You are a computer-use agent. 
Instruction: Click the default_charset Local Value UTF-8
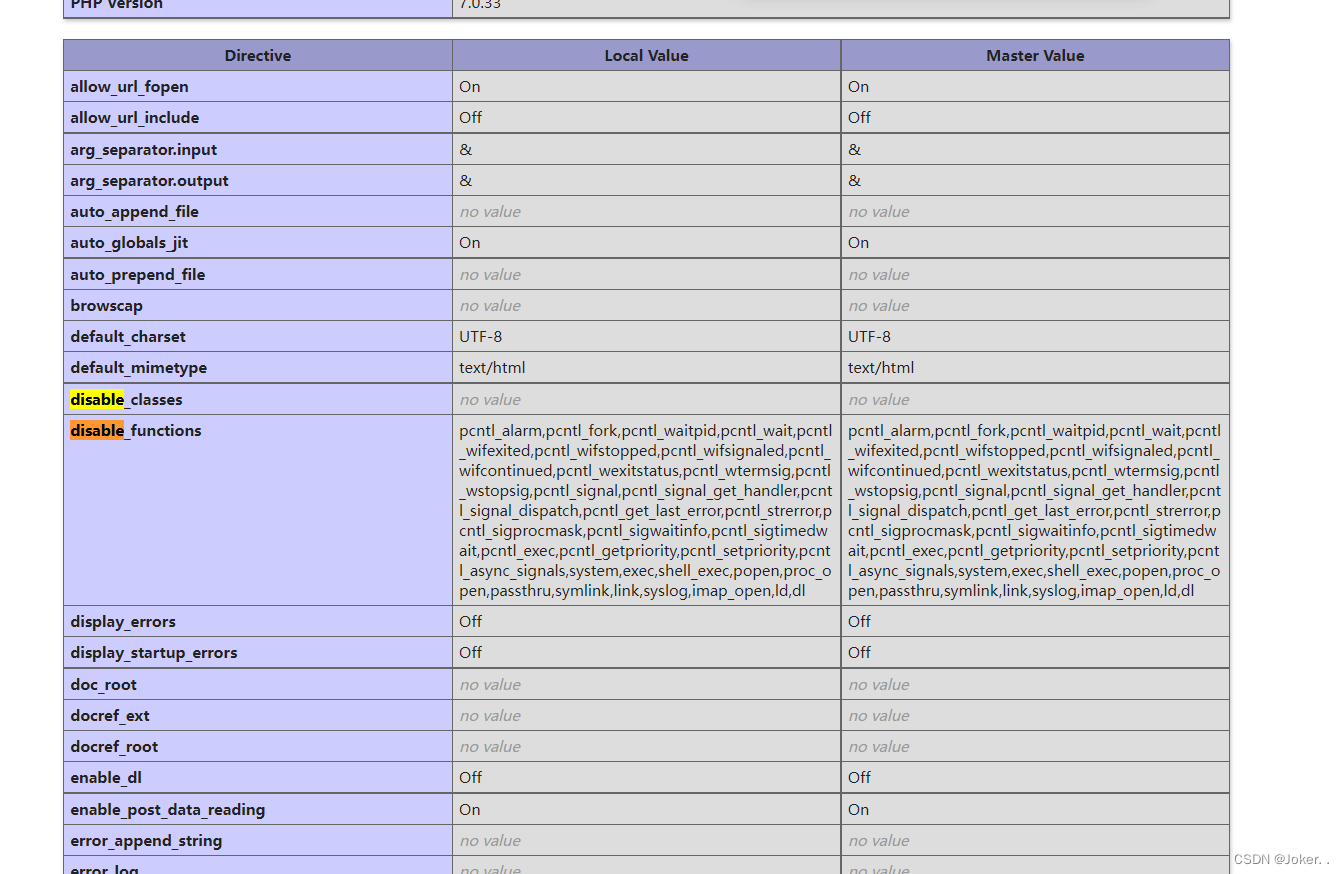(481, 337)
